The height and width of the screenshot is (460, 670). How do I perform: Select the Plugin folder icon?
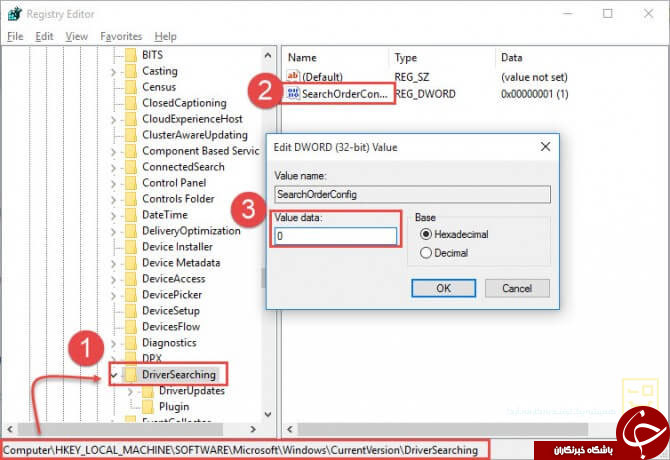pos(148,407)
